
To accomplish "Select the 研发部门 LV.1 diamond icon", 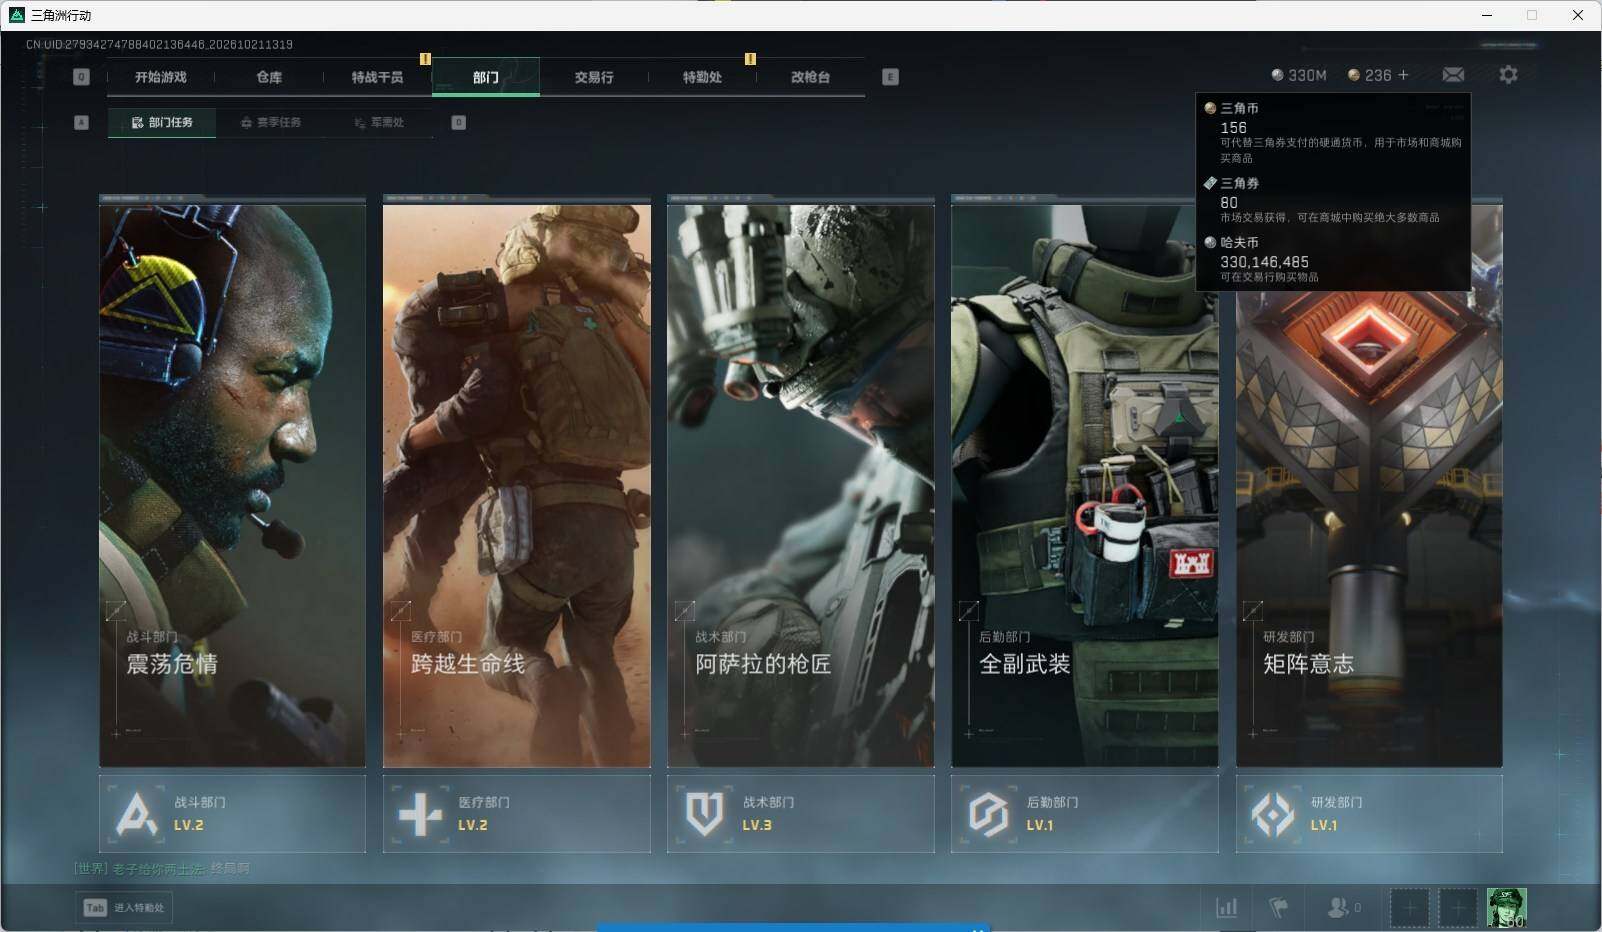I will pyautogui.click(x=1272, y=813).
